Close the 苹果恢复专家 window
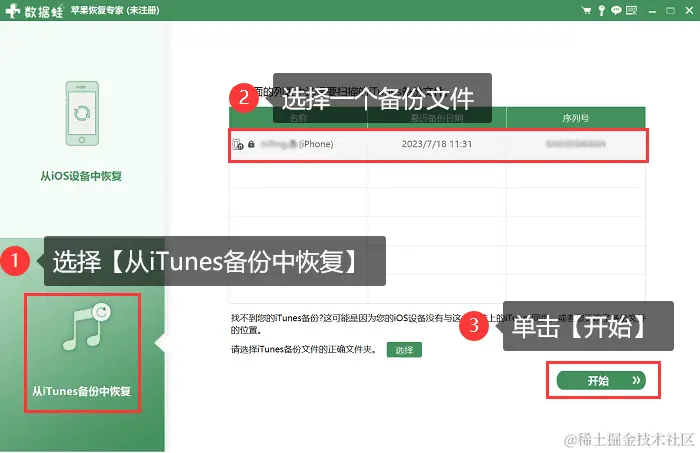 pos(689,11)
